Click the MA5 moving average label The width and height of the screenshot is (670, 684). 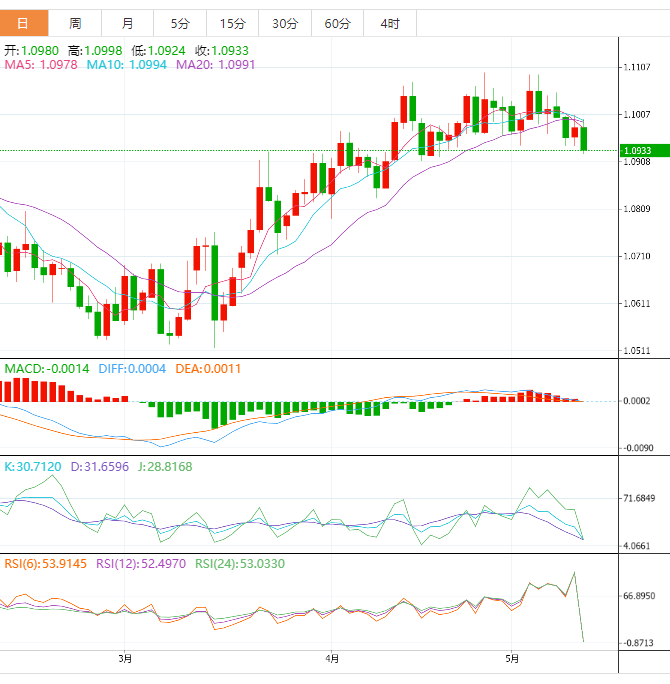[41, 65]
